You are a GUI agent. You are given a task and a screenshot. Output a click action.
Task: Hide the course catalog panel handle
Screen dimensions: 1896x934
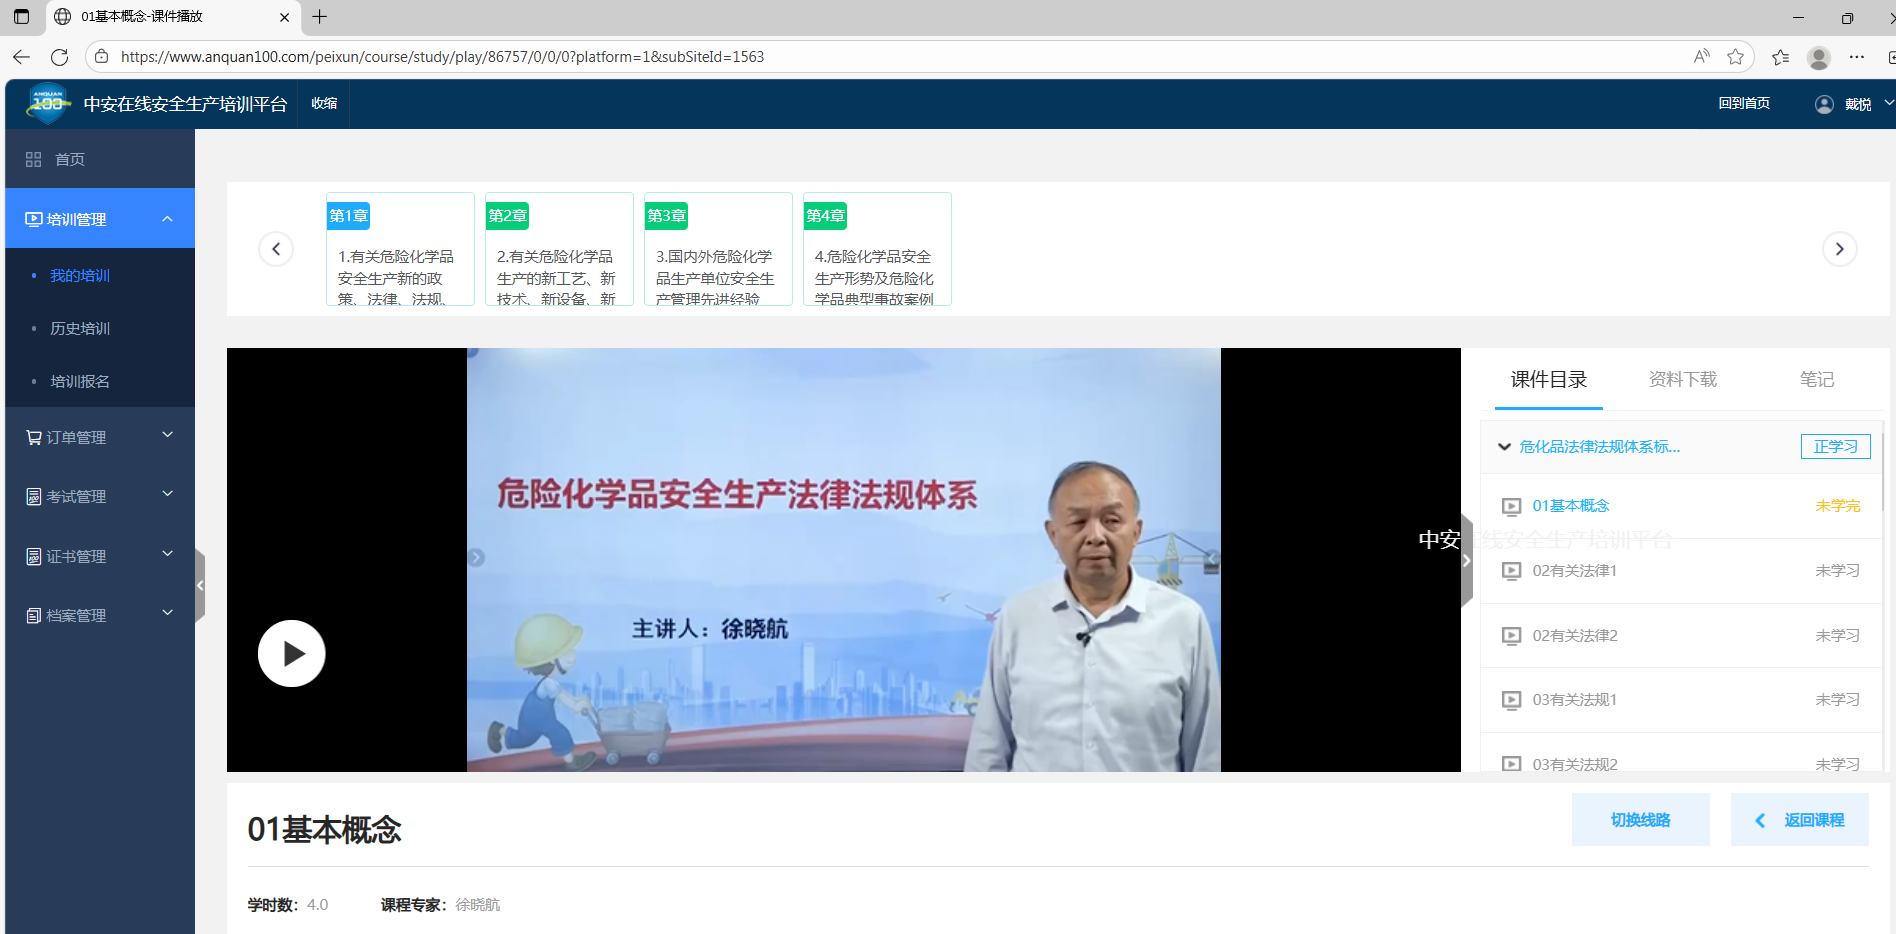tap(1466, 560)
